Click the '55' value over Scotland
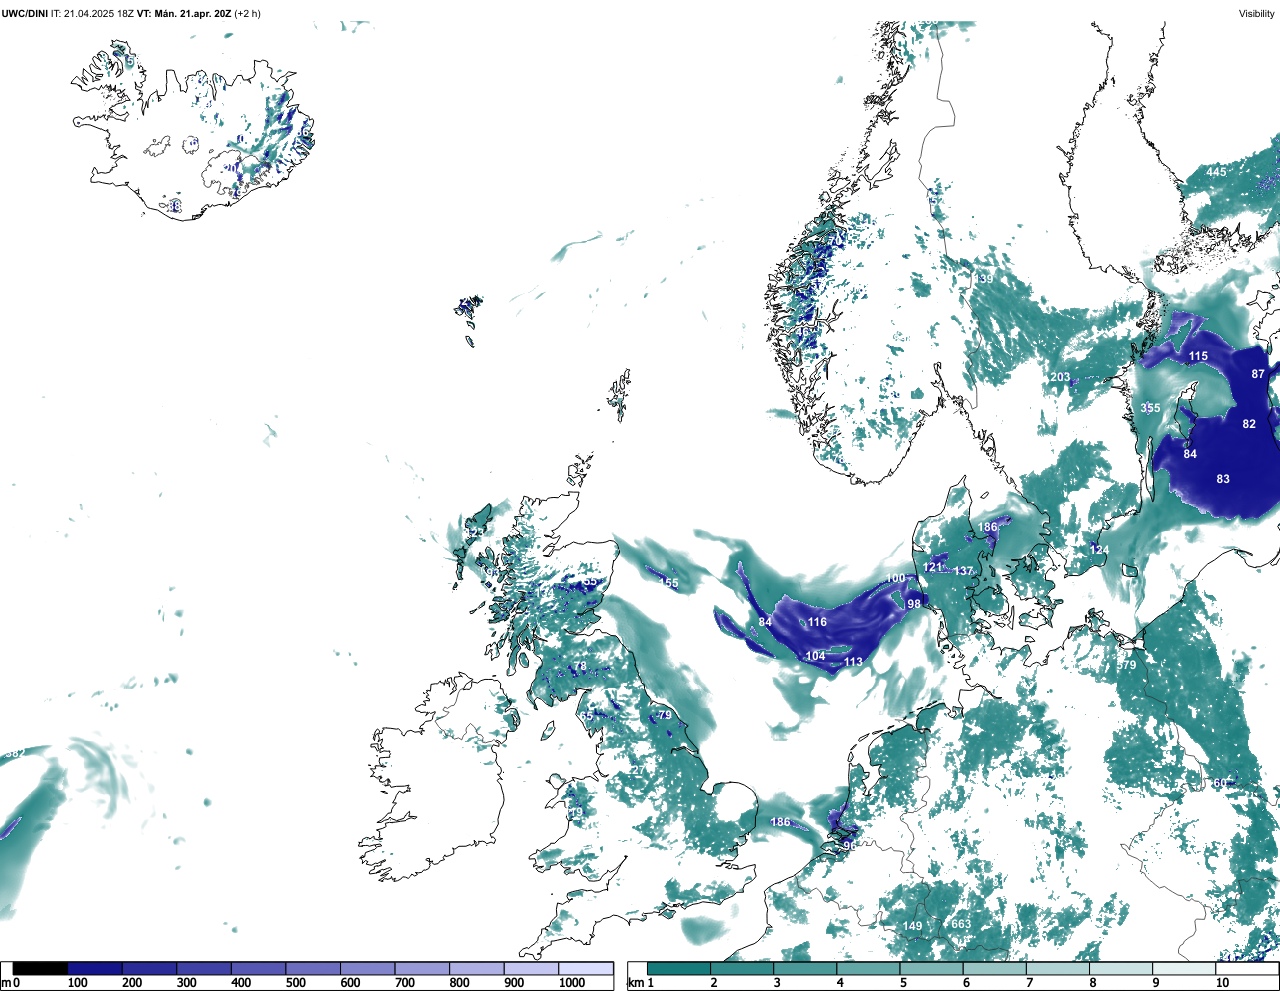 click(590, 581)
